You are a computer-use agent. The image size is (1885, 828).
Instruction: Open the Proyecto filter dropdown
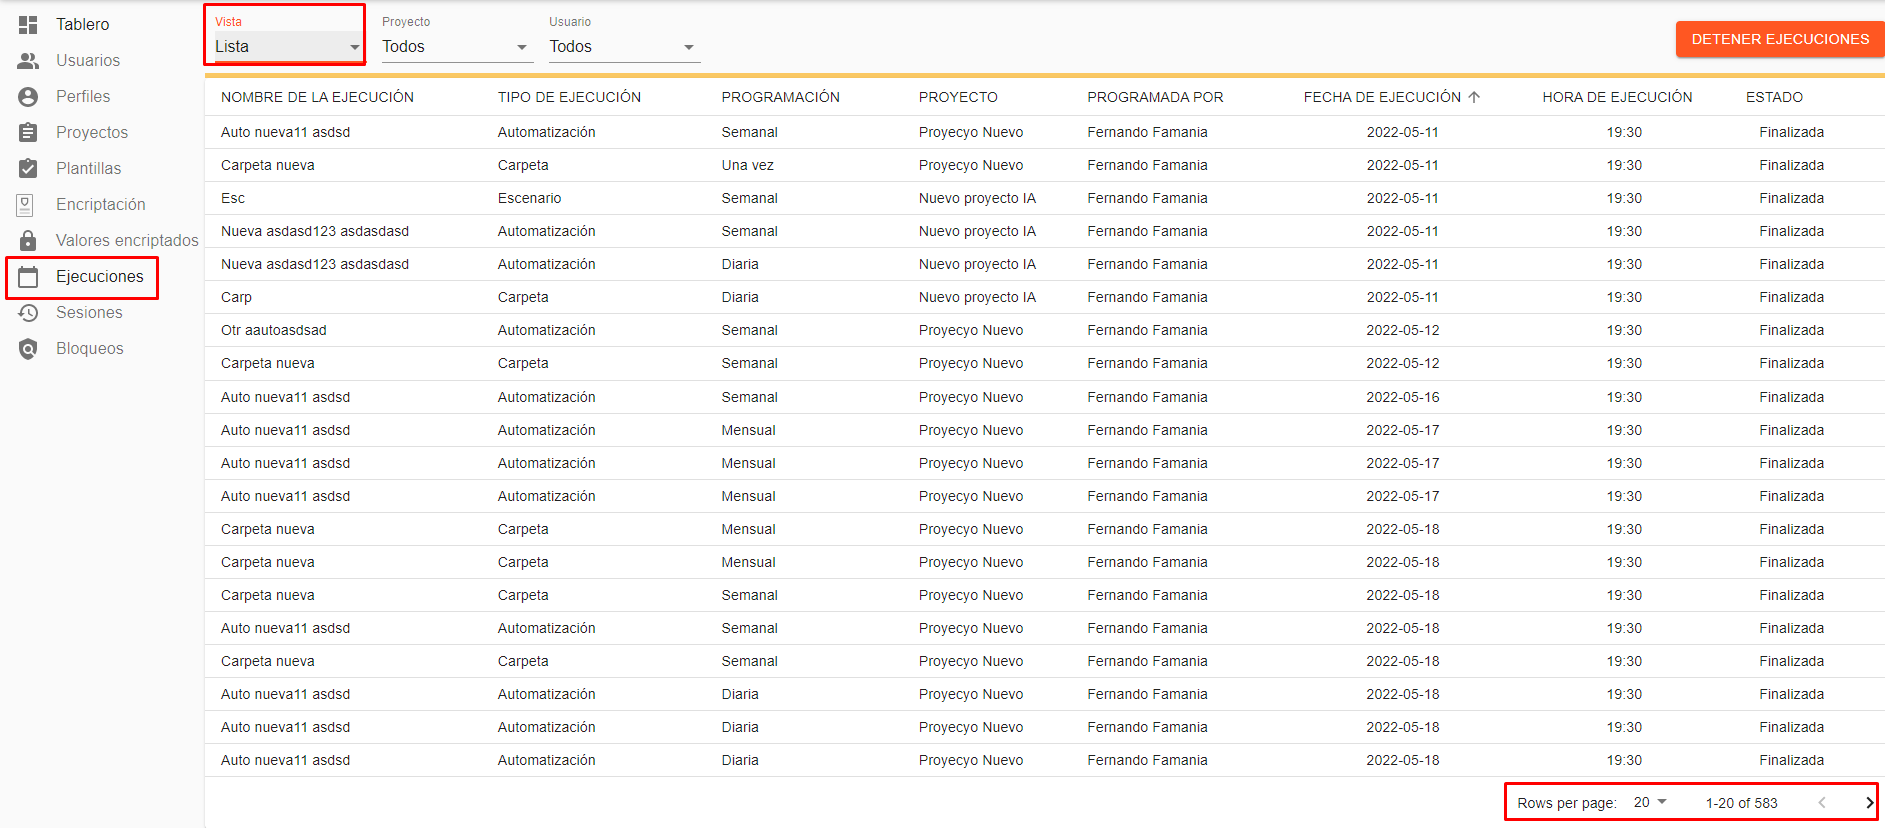[456, 46]
